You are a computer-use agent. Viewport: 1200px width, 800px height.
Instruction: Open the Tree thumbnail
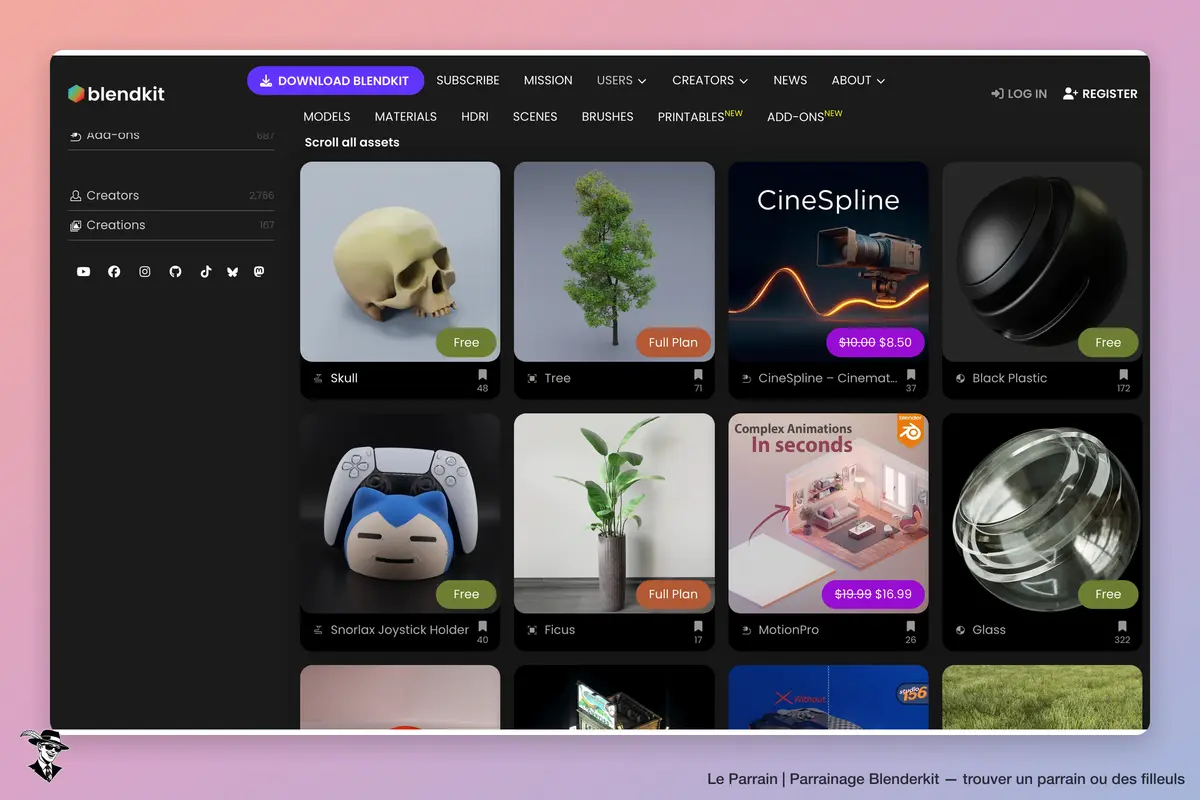614,262
